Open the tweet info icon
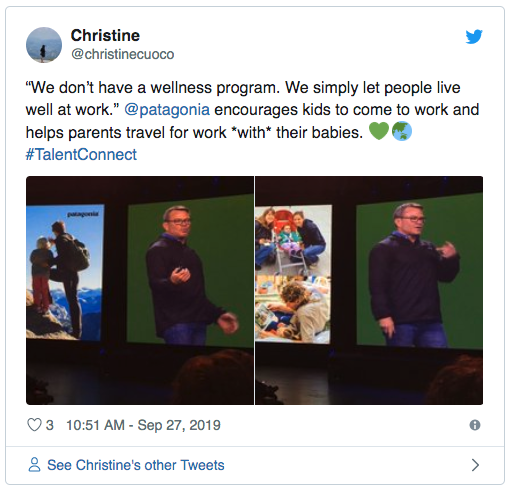The width and height of the screenshot is (512, 489). (475, 425)
